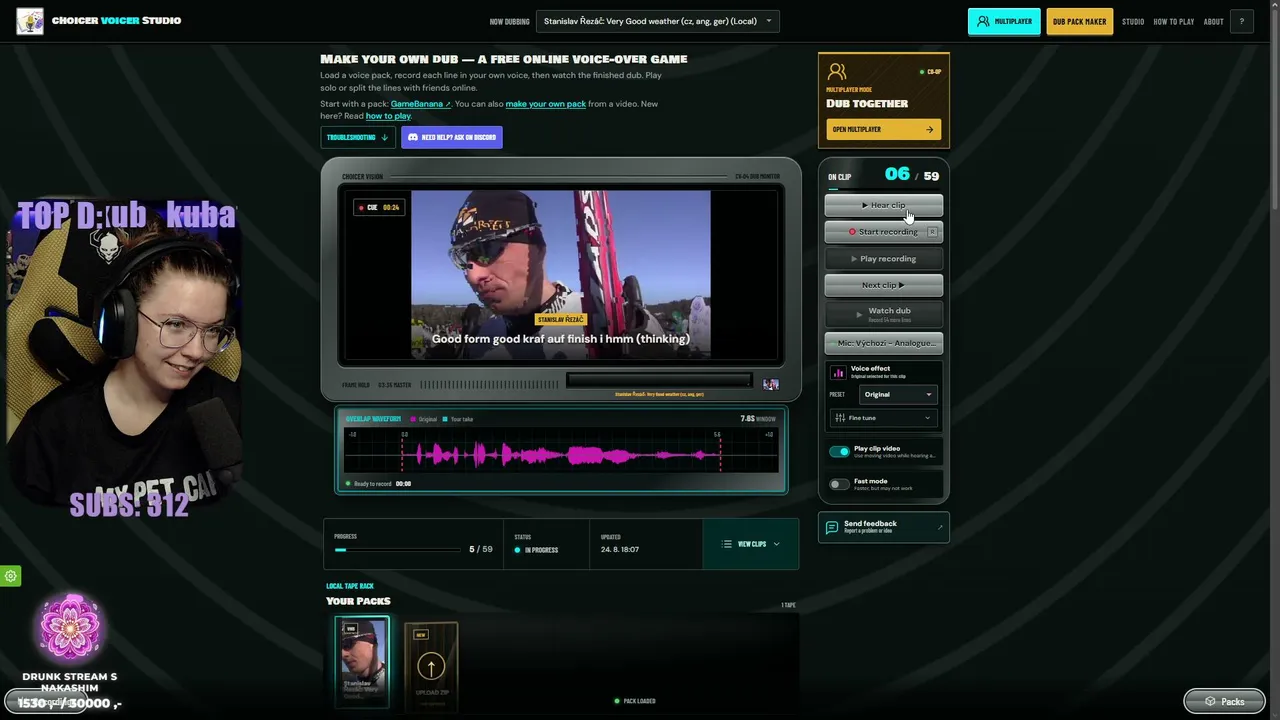Click the Send feedback card
Viewport: 1280px width, 720px height.
point(884,527)
